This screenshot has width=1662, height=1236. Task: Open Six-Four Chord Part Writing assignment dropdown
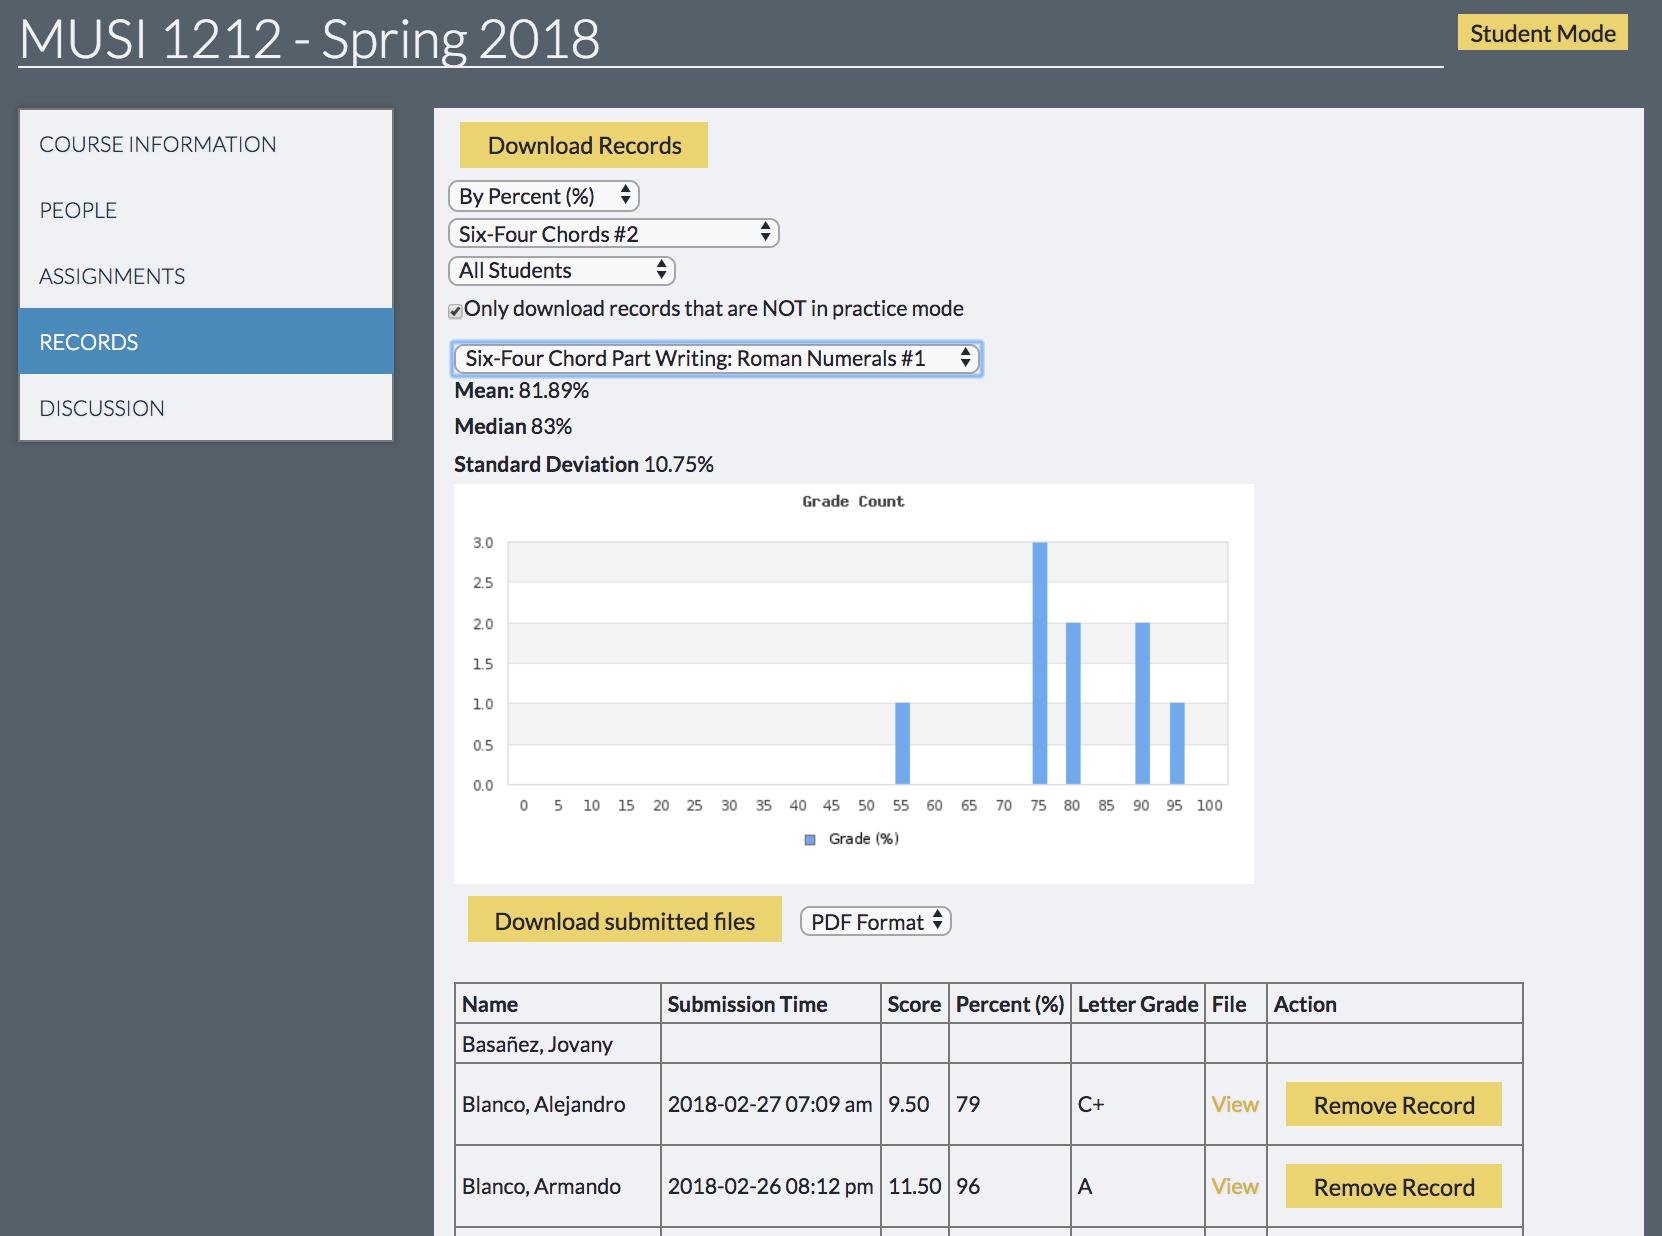point(717,359)
